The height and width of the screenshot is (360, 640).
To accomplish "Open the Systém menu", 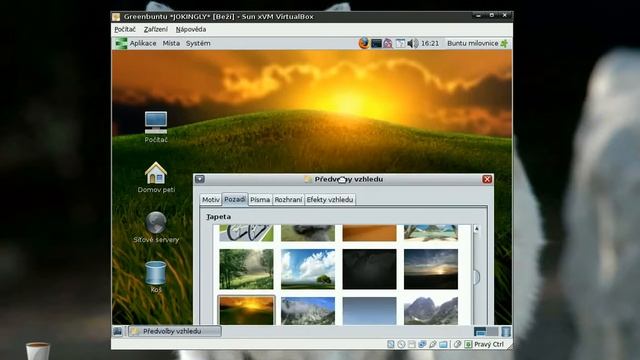I will coord(198,43).
